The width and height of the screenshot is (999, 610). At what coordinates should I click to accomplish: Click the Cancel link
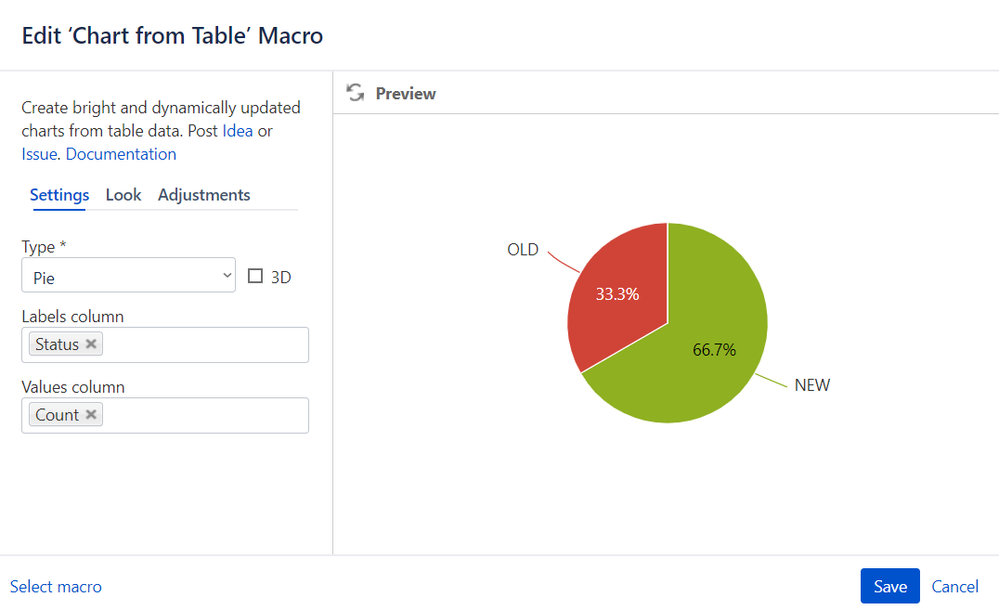pyautogui.click(x=954, y=587)
